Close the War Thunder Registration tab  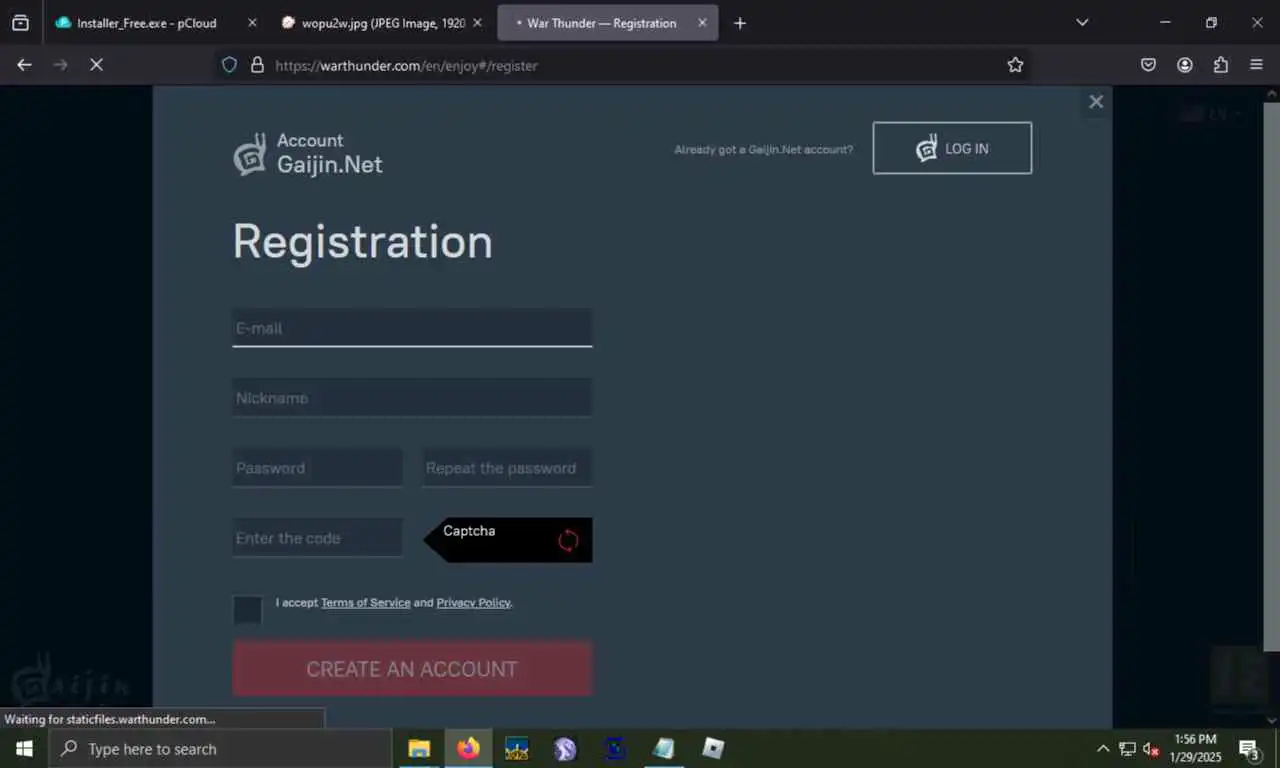pos(702,23)
